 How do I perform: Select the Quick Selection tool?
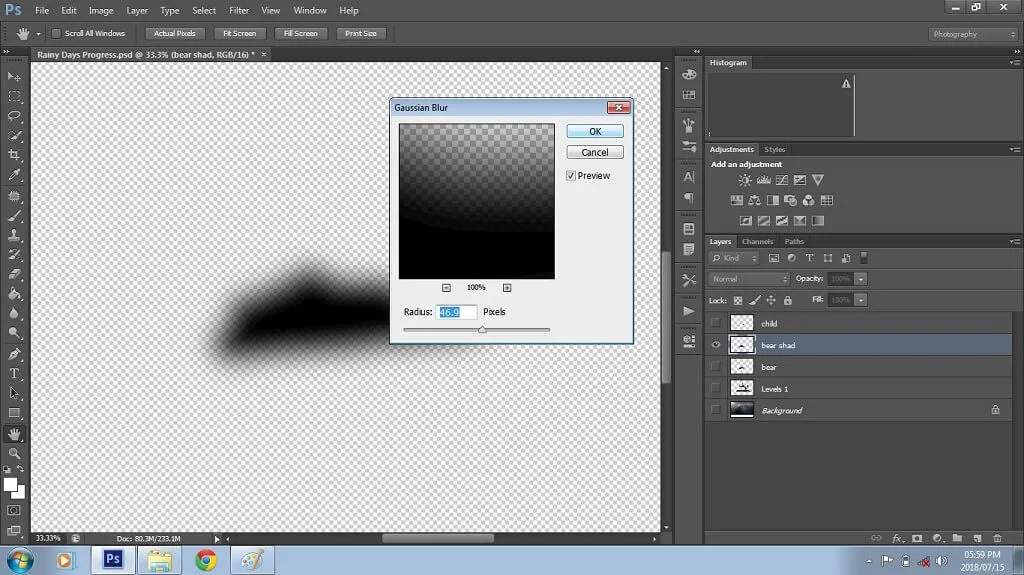pos(14,135)
